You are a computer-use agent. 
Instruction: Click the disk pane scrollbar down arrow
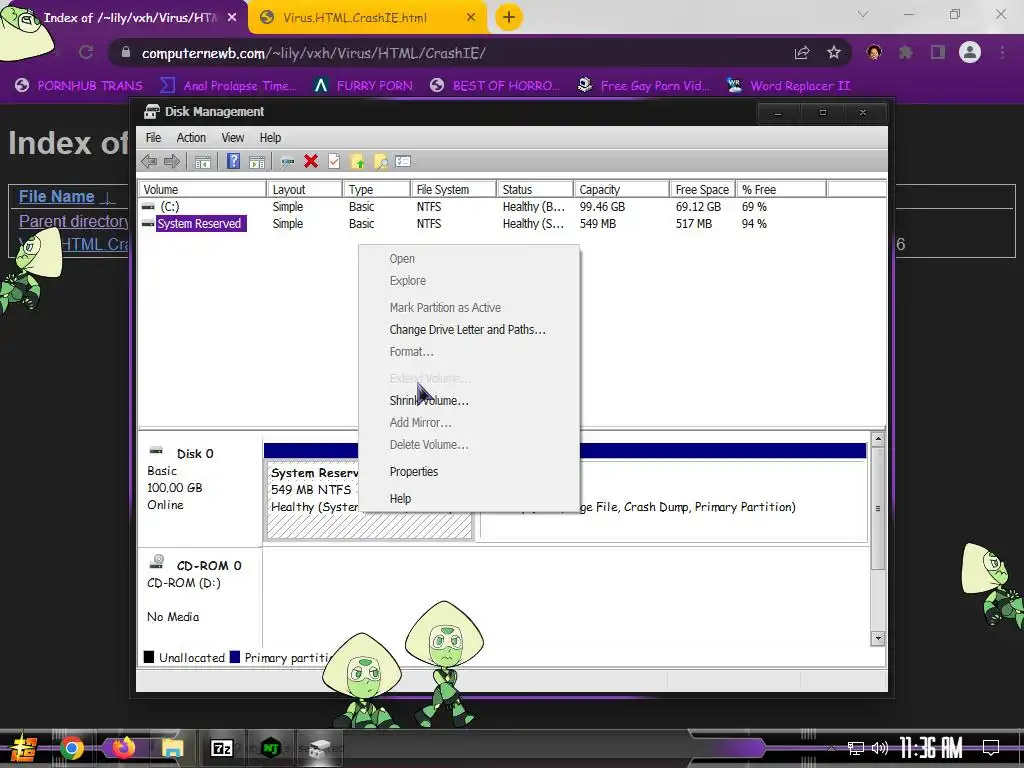click(878, 638)
